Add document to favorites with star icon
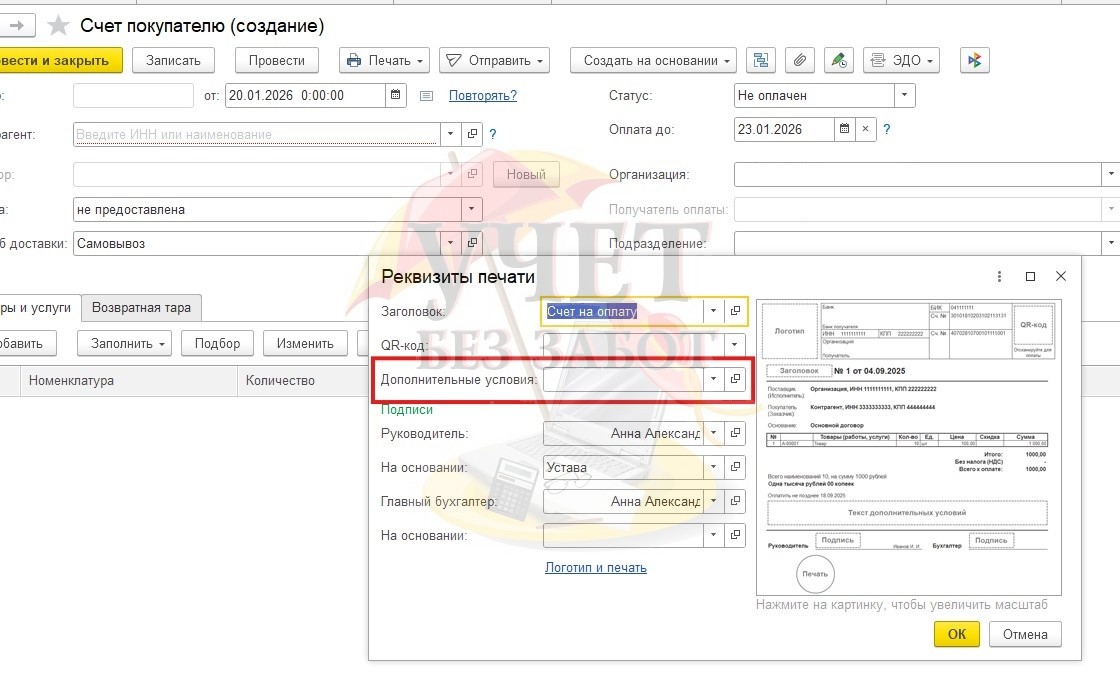Screen dimensions: 1120x675 (59, 26)
